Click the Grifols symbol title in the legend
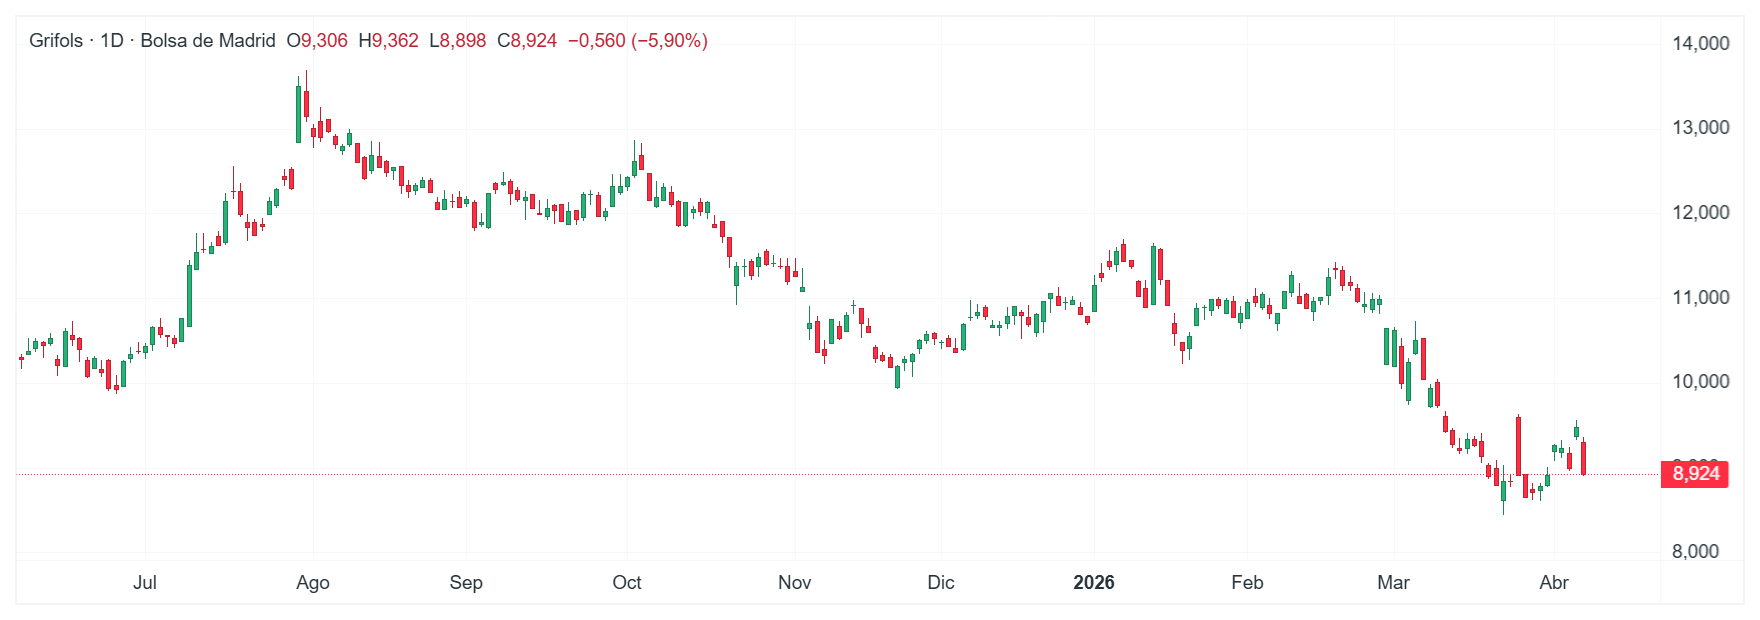 click(x=56, y=41)
